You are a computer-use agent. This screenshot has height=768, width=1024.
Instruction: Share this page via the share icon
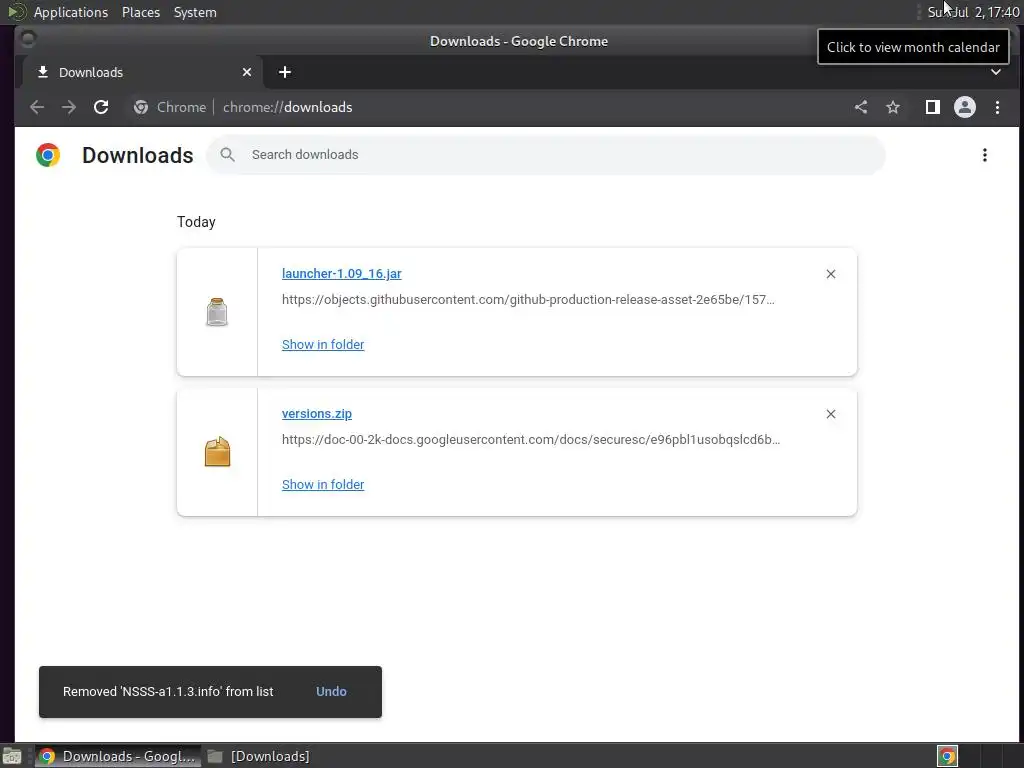pyautogui.click(x=861, y=107)
